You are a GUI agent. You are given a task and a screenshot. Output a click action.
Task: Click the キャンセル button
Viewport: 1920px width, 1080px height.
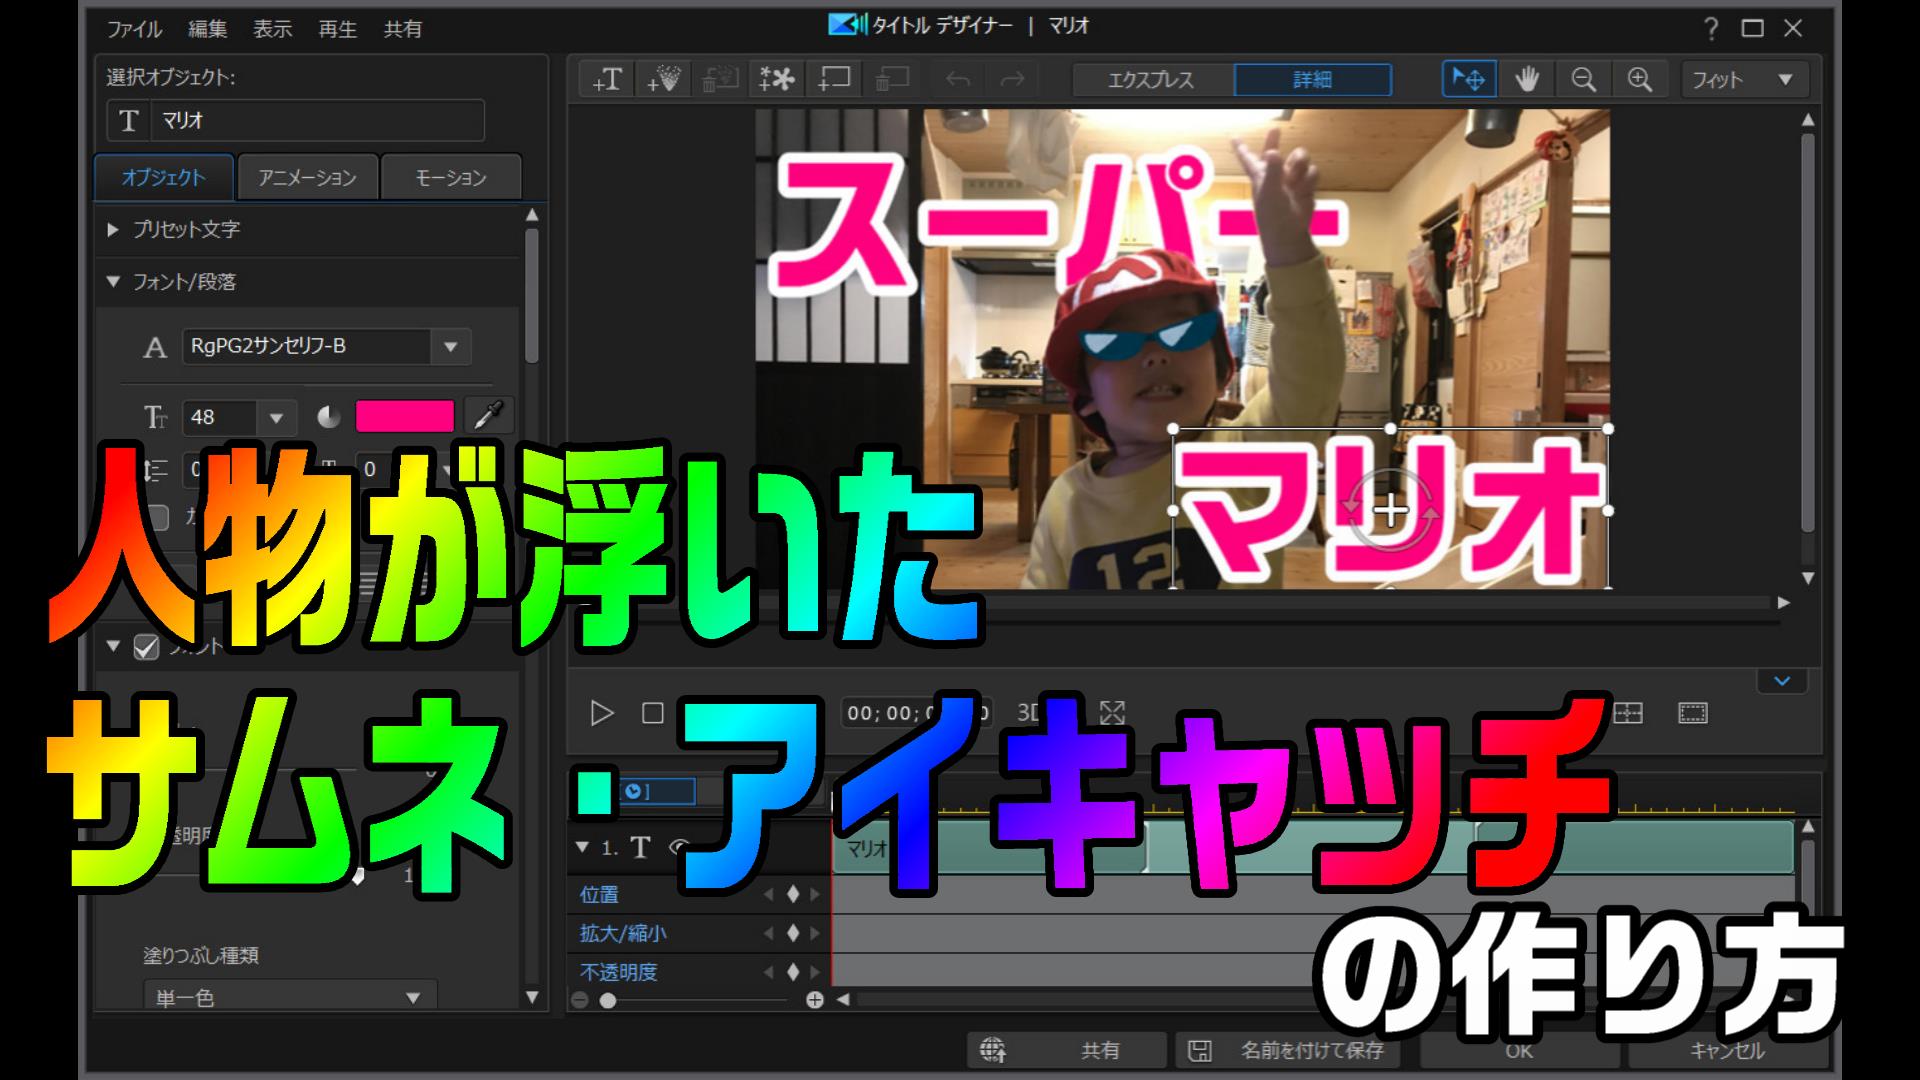tap(1727, 1050)
